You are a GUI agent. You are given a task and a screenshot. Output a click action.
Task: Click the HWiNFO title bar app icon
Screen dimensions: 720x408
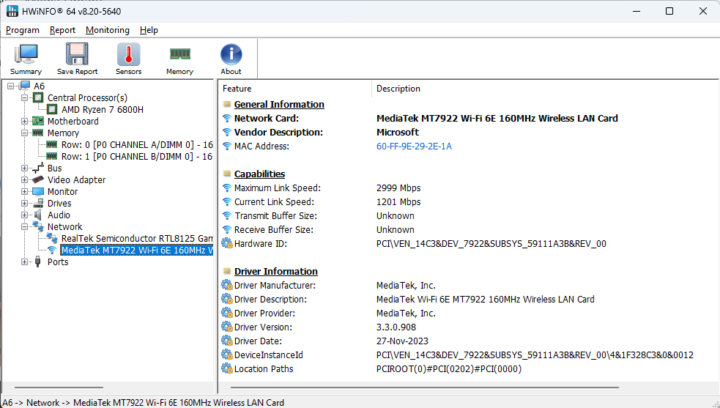pyautogui.click(x=12, y=11)
